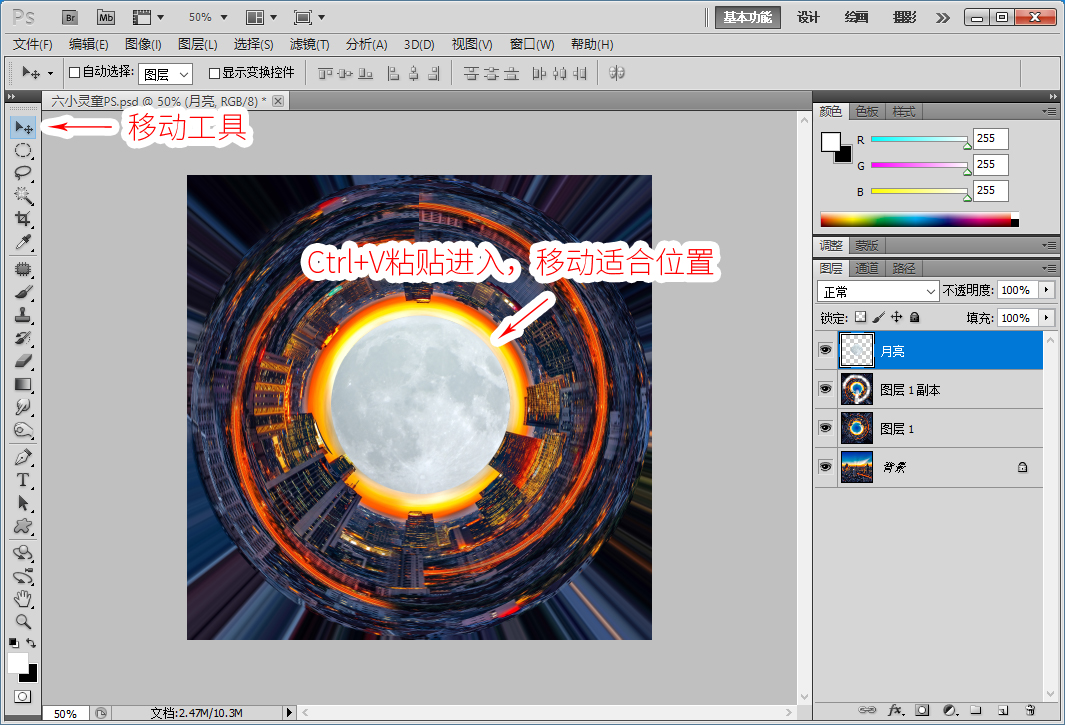The image size is (1065, 725).
Task: Toggle lock transparent pixels
Action: 861,317
